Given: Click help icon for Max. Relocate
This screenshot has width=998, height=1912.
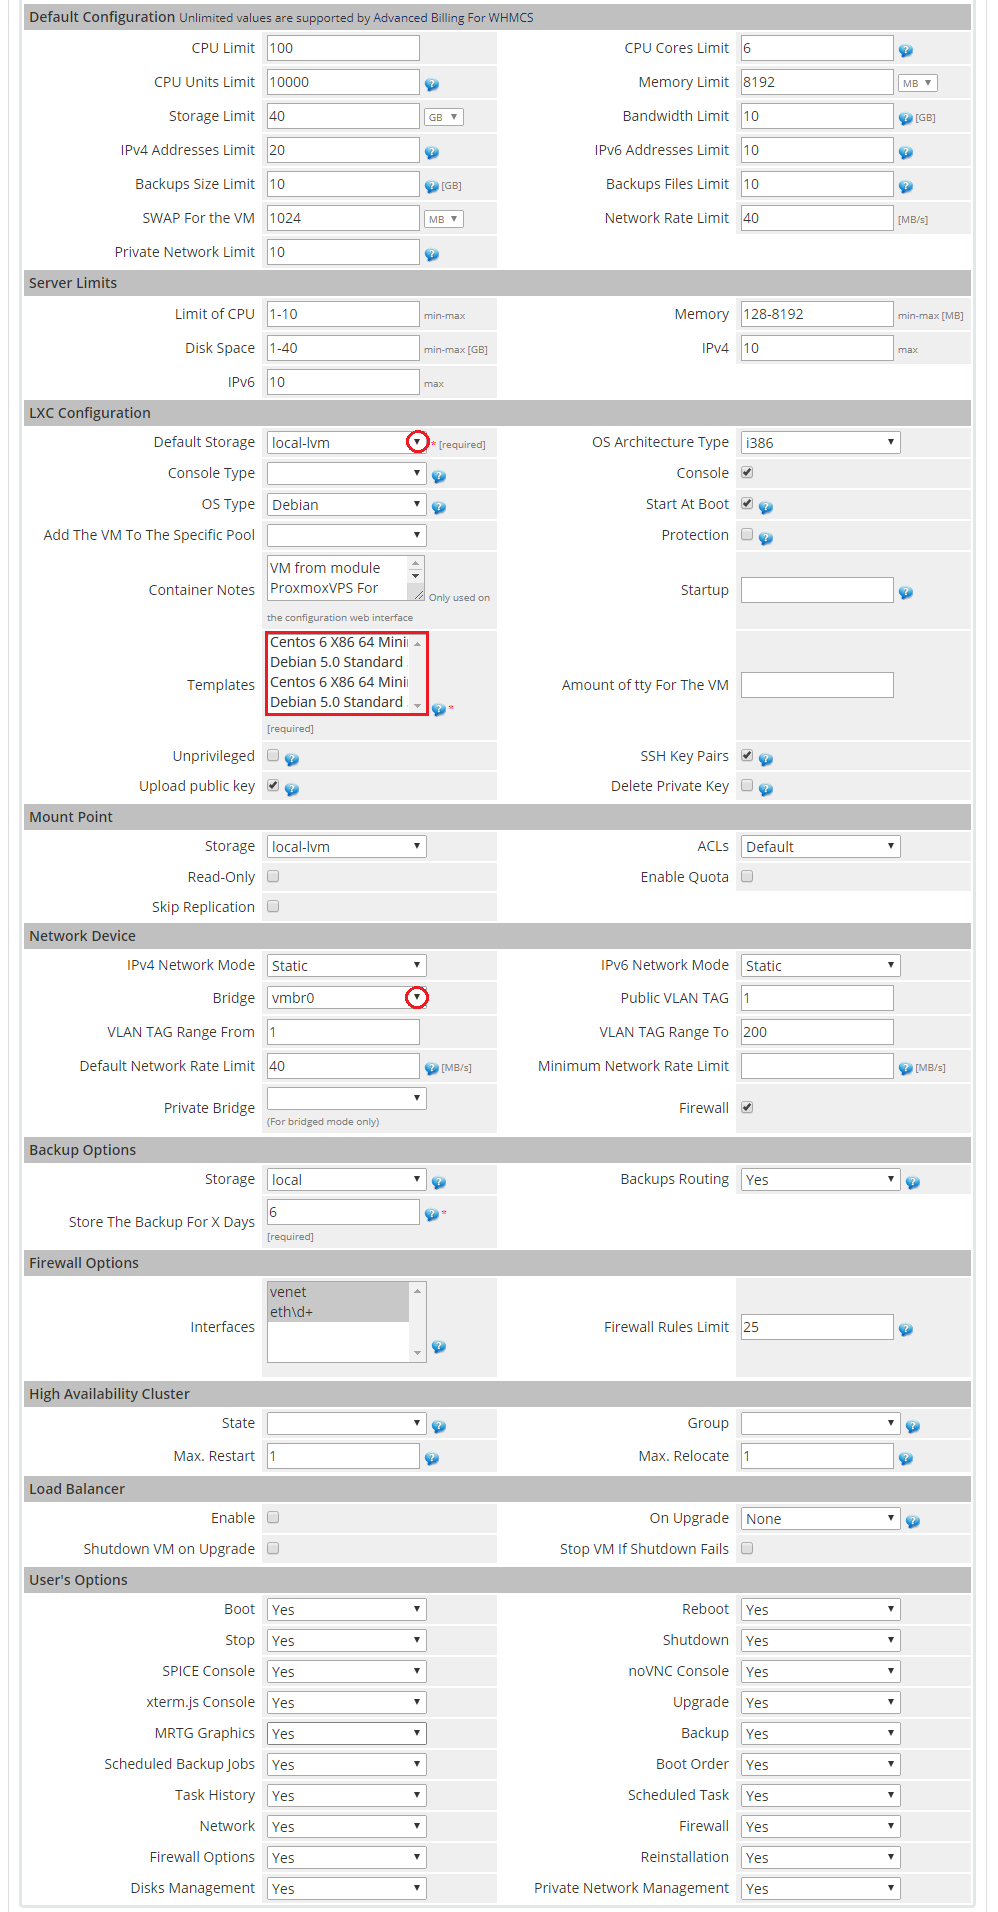Looking at the screenshot, I should coord(905,1458).
